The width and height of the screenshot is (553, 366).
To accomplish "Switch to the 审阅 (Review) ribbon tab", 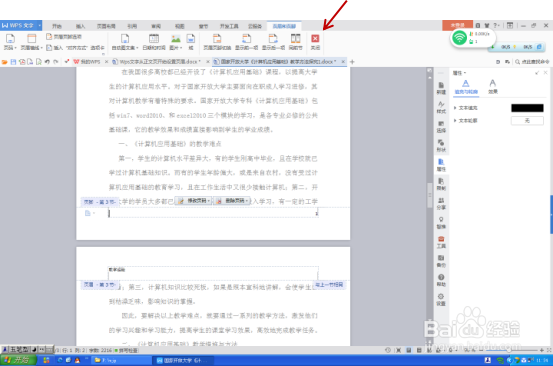I will pos(156,26).
